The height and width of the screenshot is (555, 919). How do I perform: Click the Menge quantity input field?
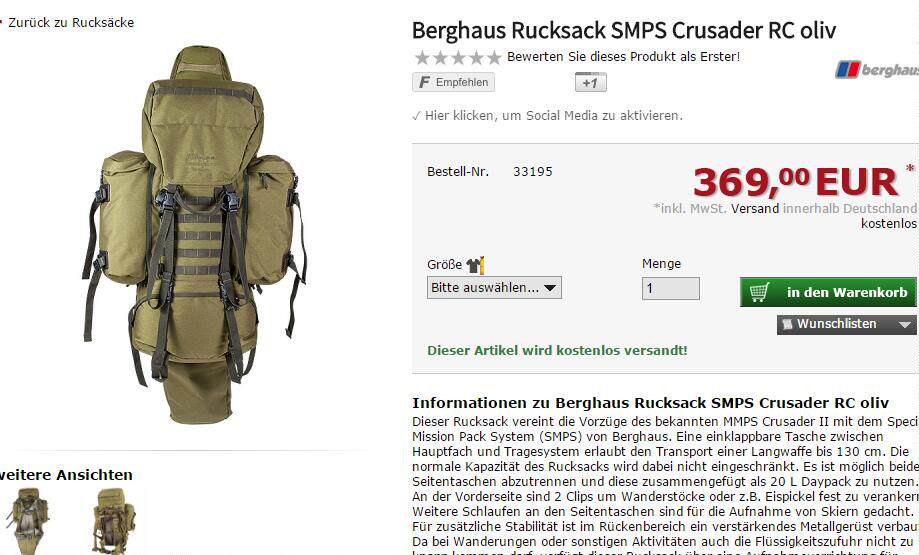coord(670,288)
